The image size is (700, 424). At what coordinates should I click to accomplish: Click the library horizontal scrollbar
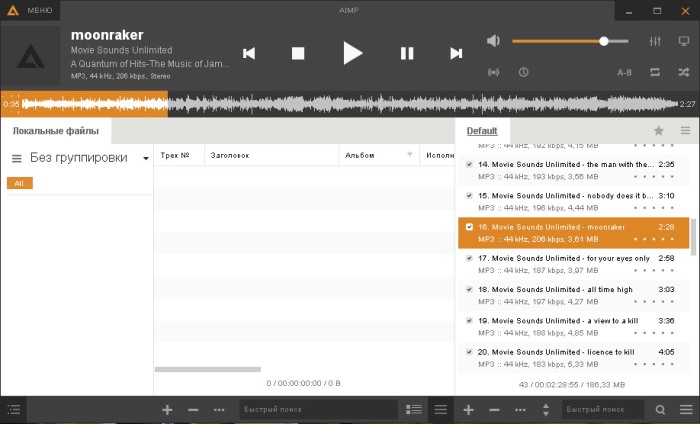click(208, 370)
